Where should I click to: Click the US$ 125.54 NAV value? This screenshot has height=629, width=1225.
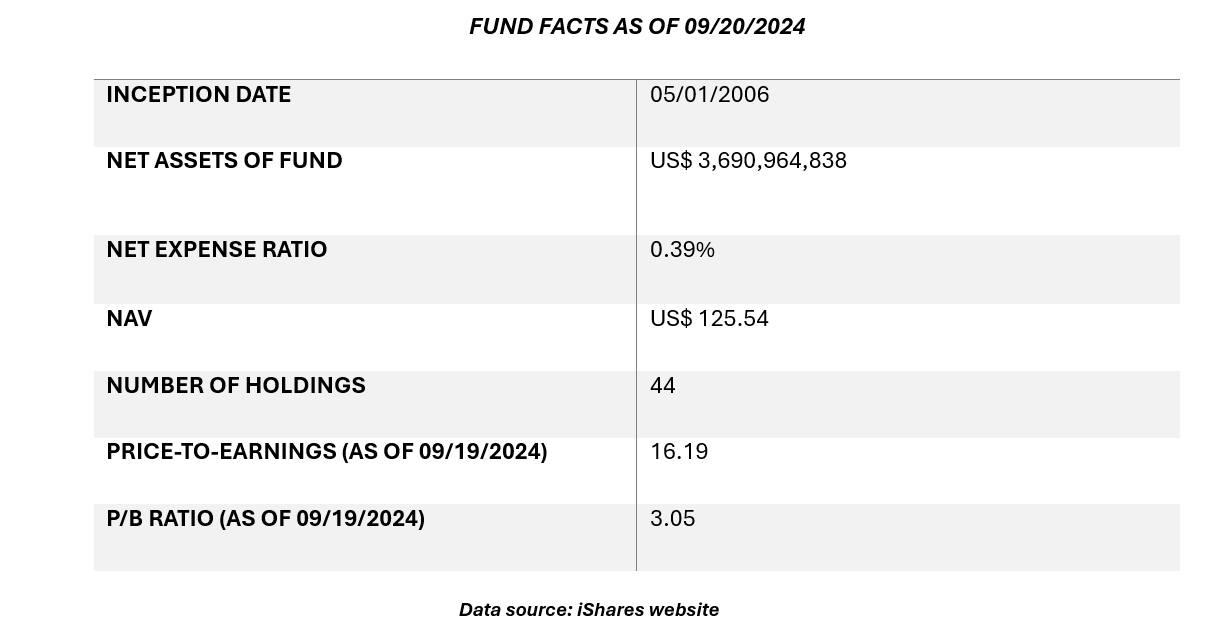(x=709, y=319)
